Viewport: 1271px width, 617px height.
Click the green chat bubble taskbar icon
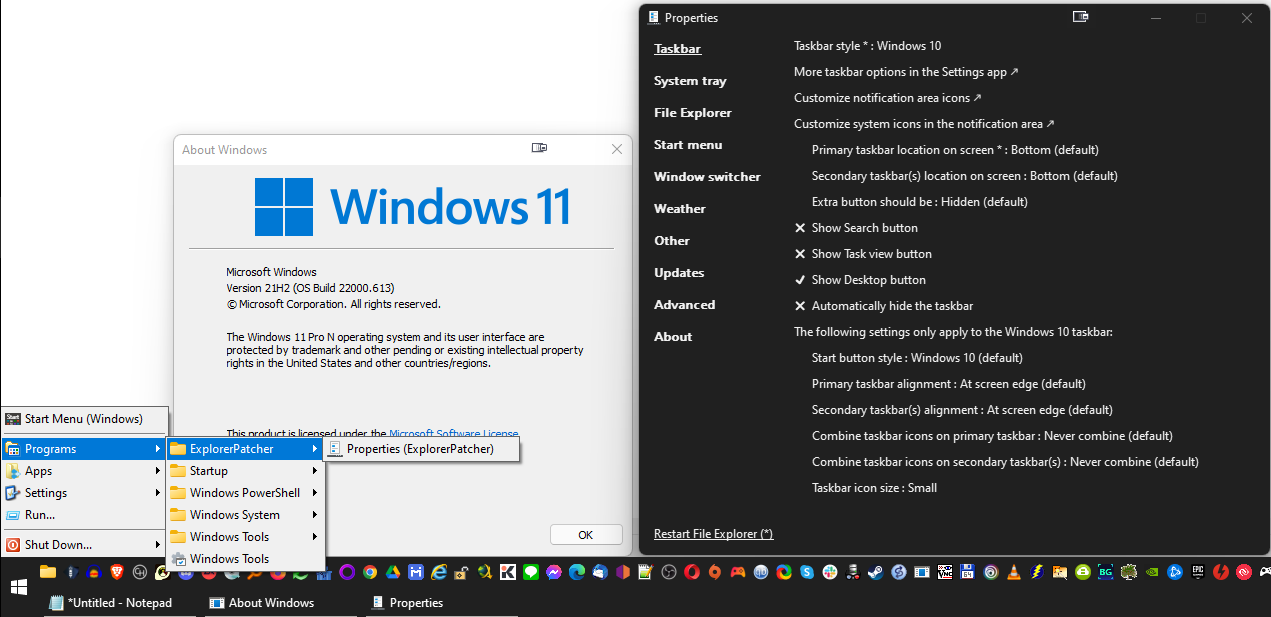[x=530, y=572]
